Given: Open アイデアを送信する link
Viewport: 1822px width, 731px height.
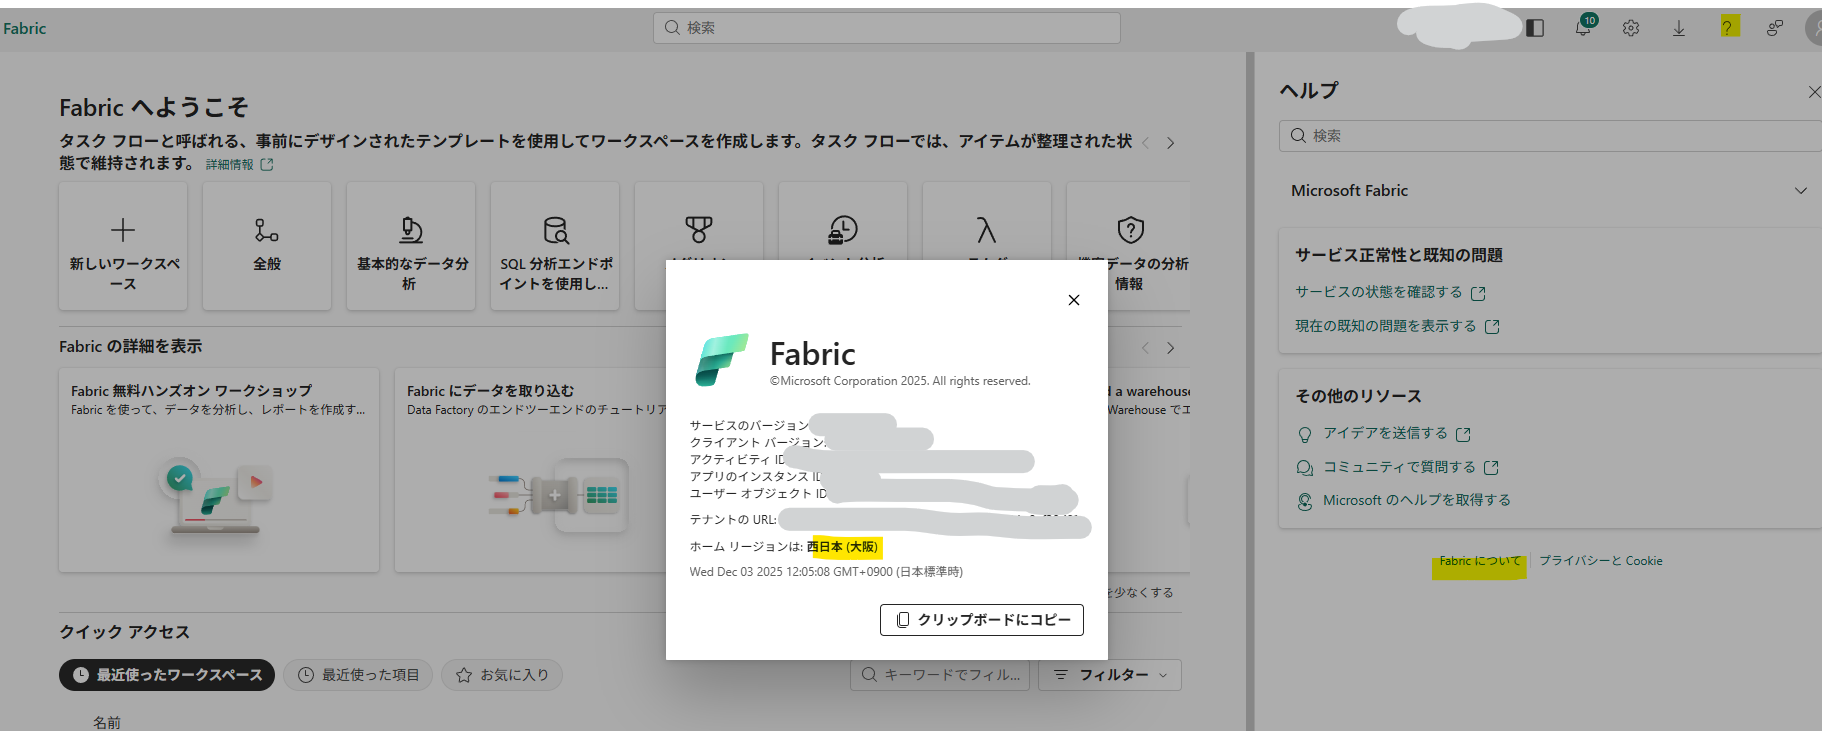Looking at the screenshot, I should click(1396, 433).
